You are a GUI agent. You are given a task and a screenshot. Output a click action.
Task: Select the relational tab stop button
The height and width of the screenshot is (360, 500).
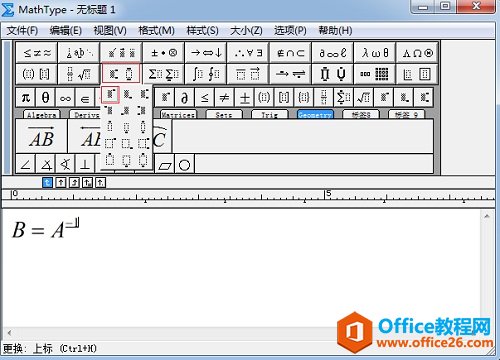pos(87,182)
